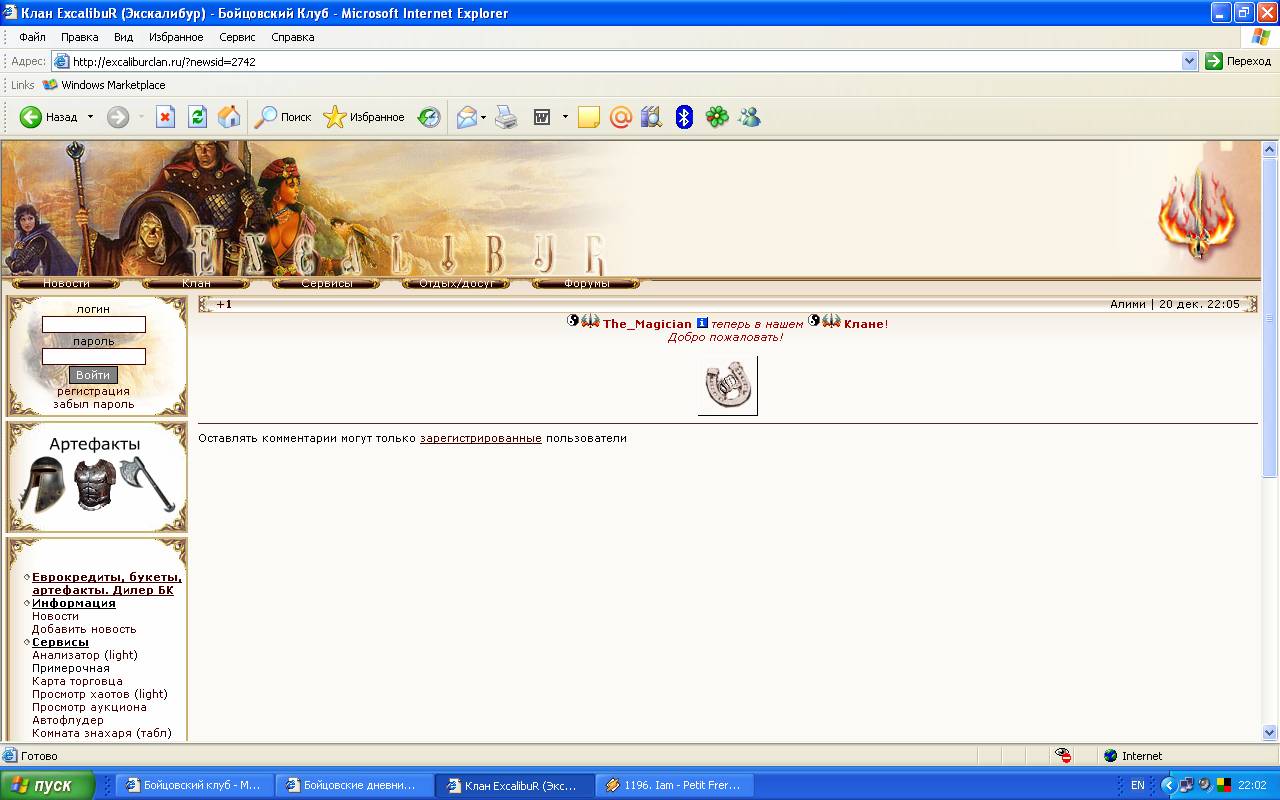The width and height of the screenshot is (1280, 800).
Task: Open Еврокредиты, букеты, артефакты dealer link
Action: 107,584
